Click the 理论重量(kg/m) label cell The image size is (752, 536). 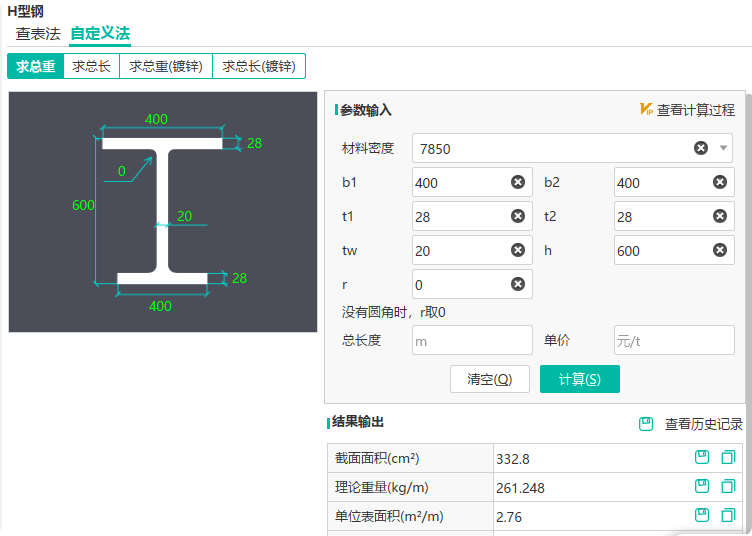point(411,488)
